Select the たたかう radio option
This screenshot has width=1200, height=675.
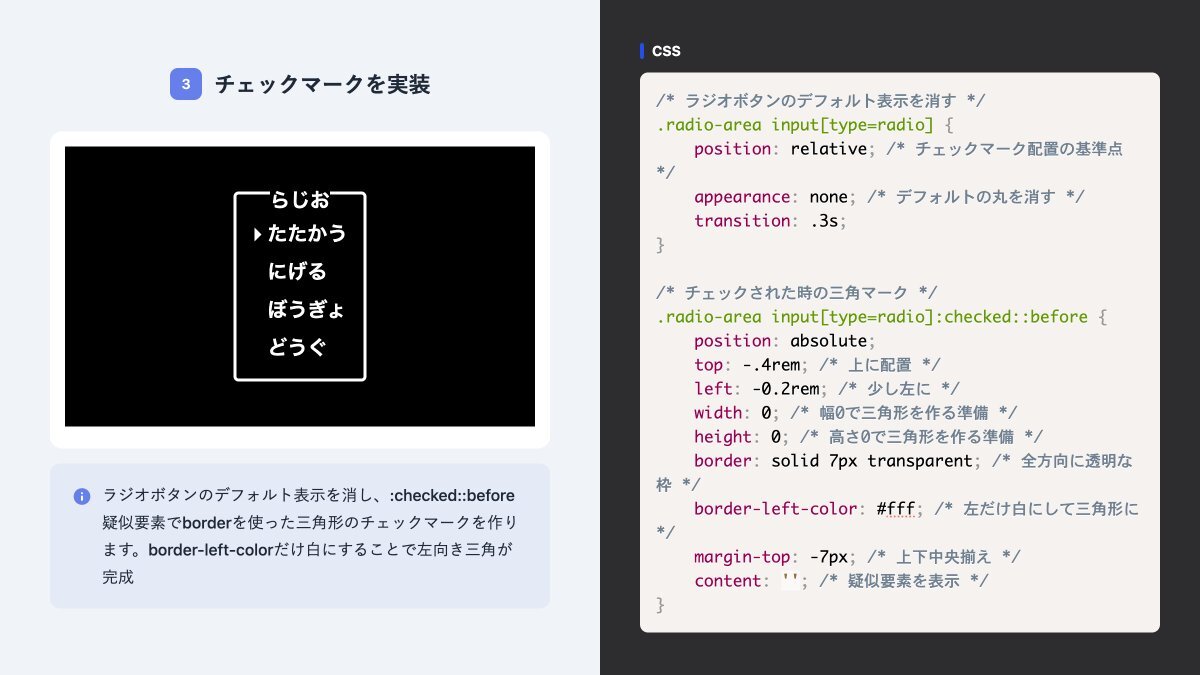[306, 234]
